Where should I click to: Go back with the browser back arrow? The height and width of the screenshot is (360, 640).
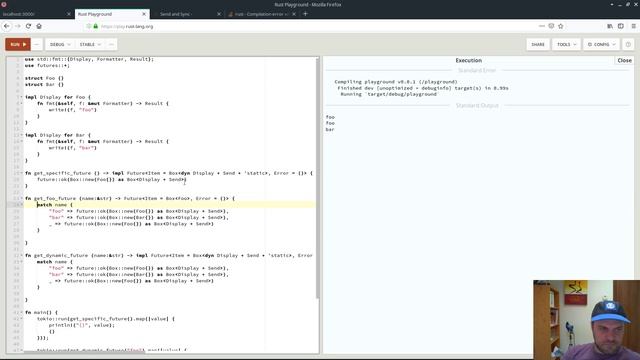coord(7,26)
